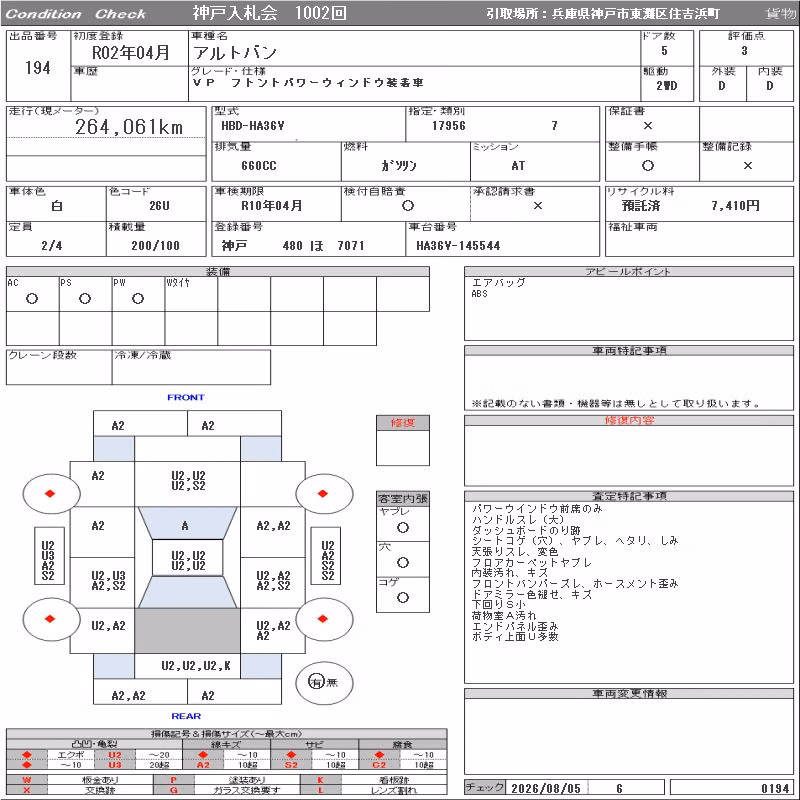Click the ヤブレ circle in 客室内張
Image resolution: width=800 pixels, height=800 pixels.
coord(403,528)
